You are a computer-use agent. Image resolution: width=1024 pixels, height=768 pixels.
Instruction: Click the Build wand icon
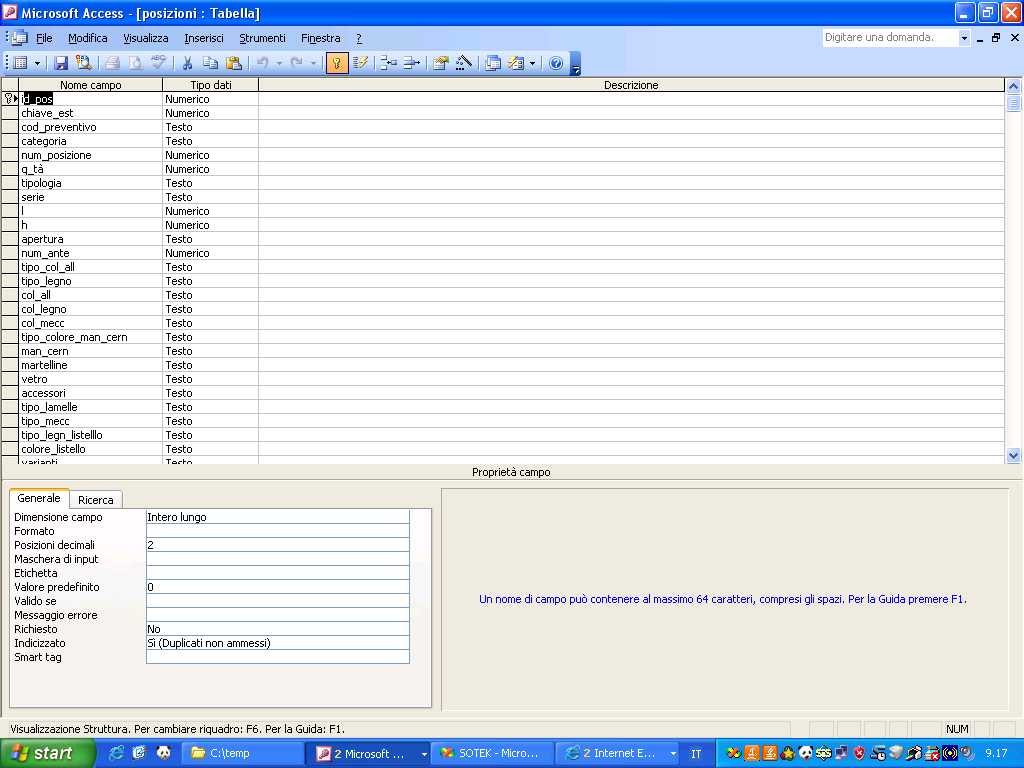click(464, 63)
